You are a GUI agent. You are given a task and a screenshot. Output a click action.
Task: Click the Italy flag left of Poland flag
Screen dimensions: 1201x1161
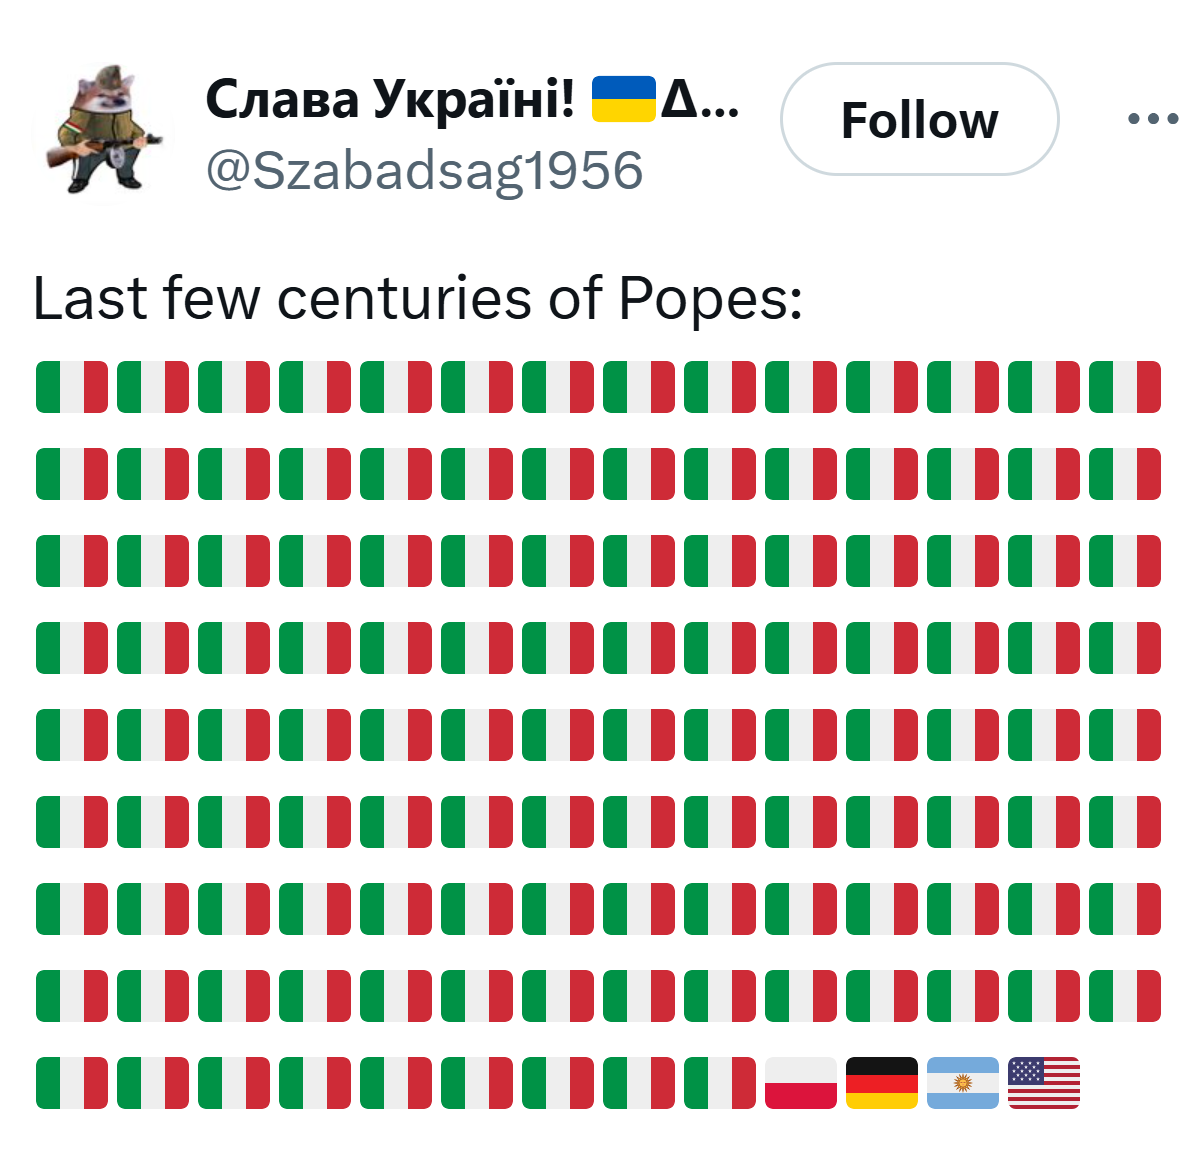(x=720, y=1083)
